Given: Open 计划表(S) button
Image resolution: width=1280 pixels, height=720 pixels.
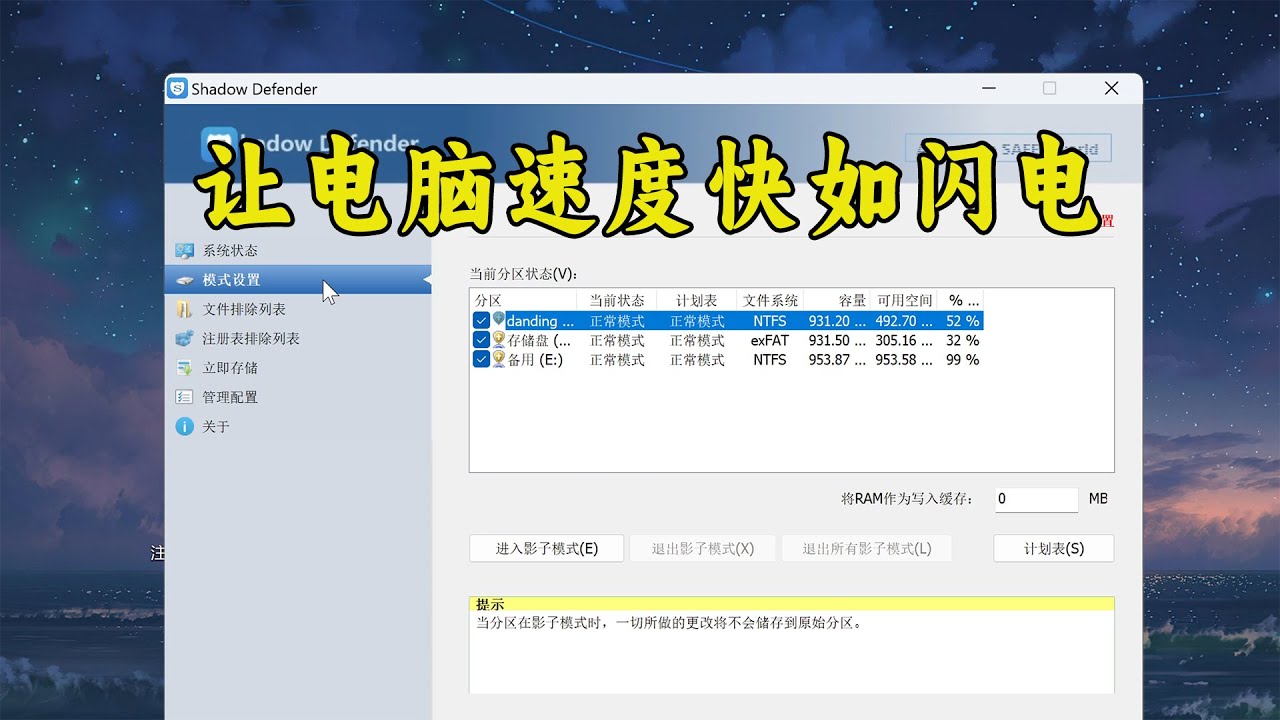Looking at the screenshot, I should (1054, 549).
